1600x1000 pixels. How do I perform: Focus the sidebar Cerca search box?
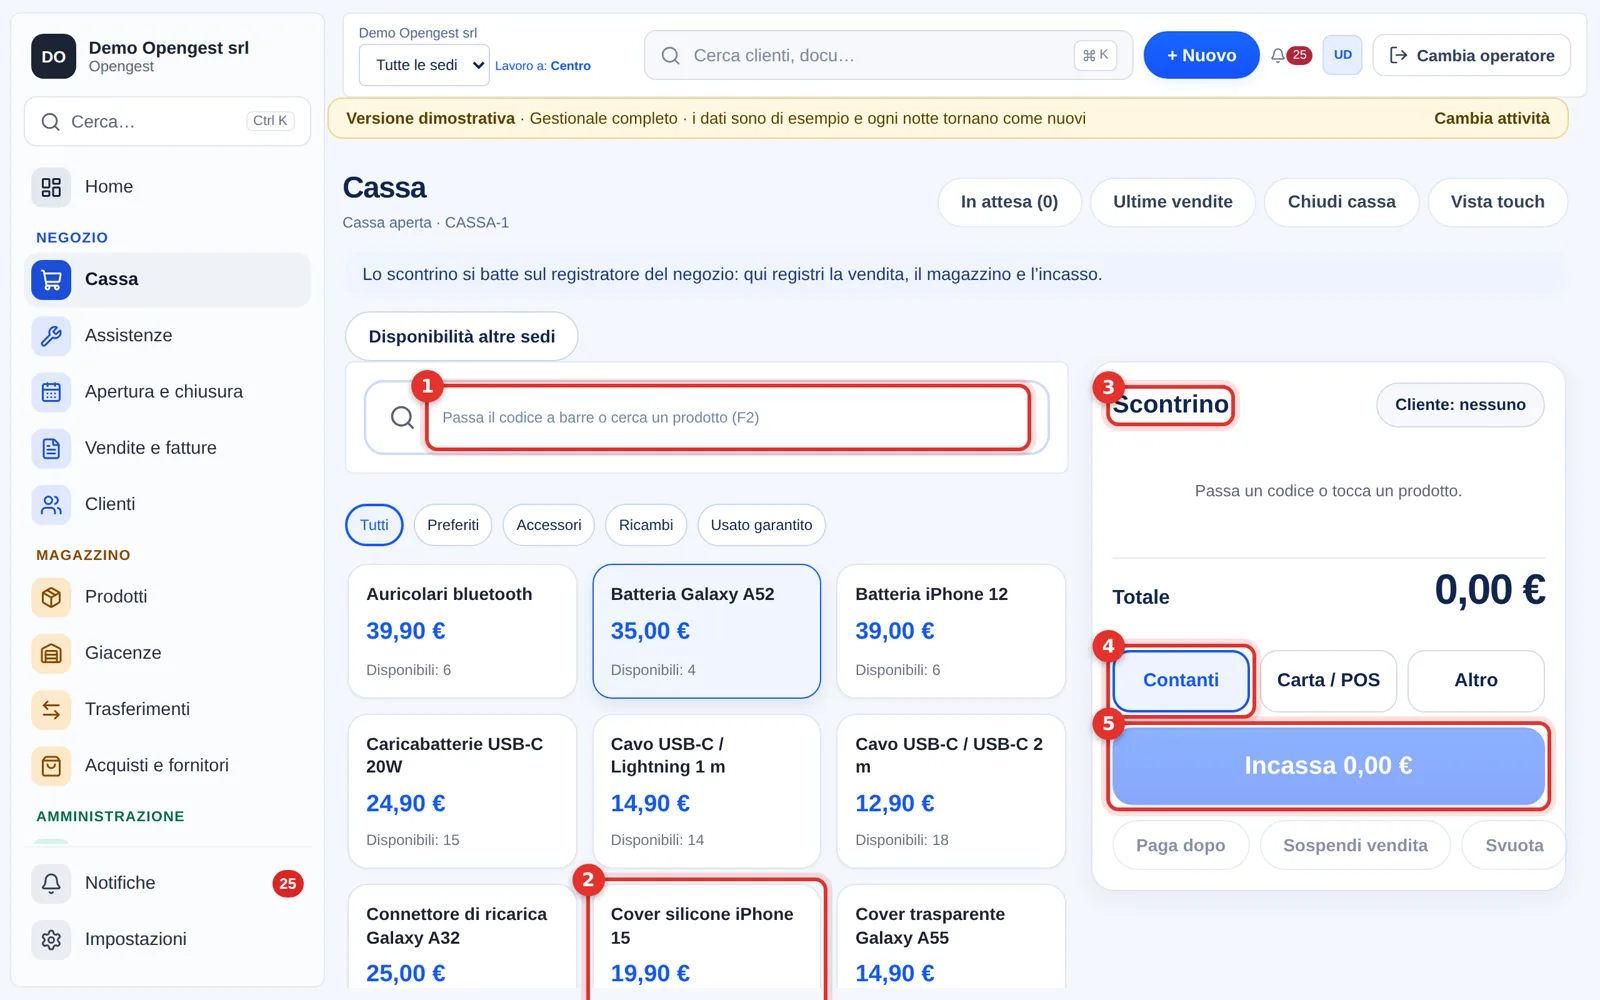coord(167,122)
